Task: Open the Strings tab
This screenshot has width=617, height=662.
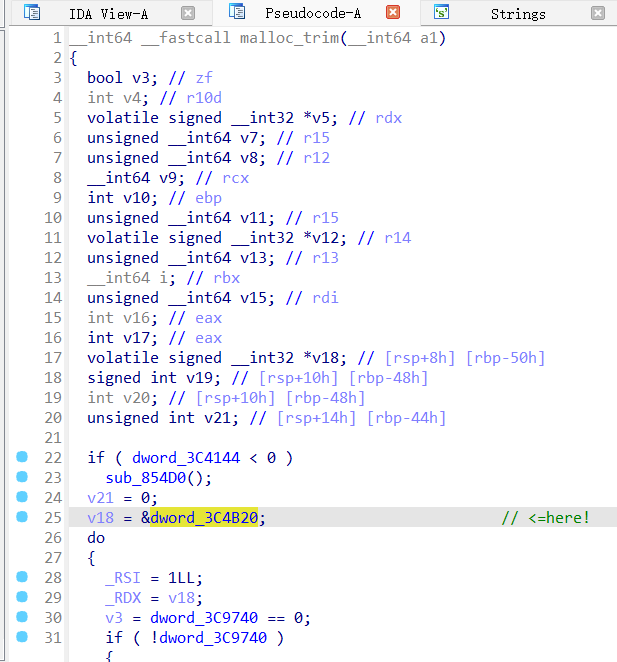Action: [518, 14]
